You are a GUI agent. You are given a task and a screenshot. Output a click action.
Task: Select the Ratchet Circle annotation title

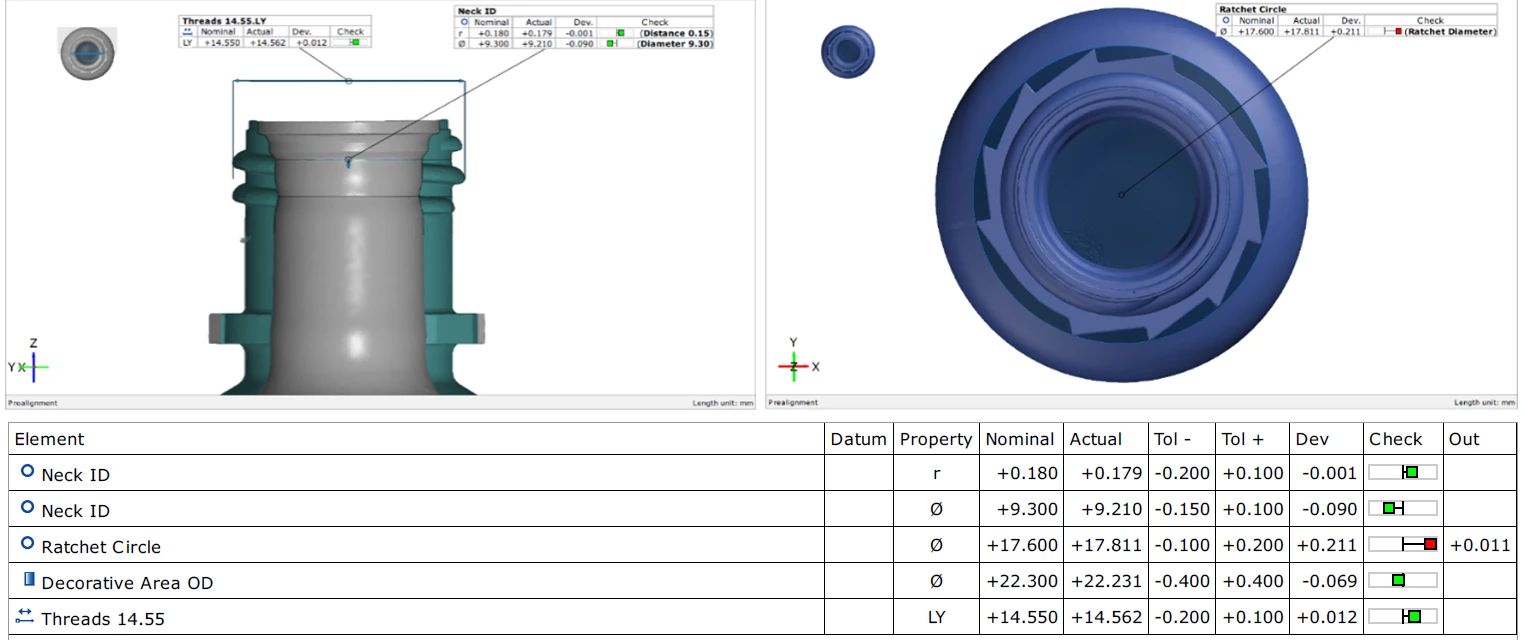[1251, 9]
